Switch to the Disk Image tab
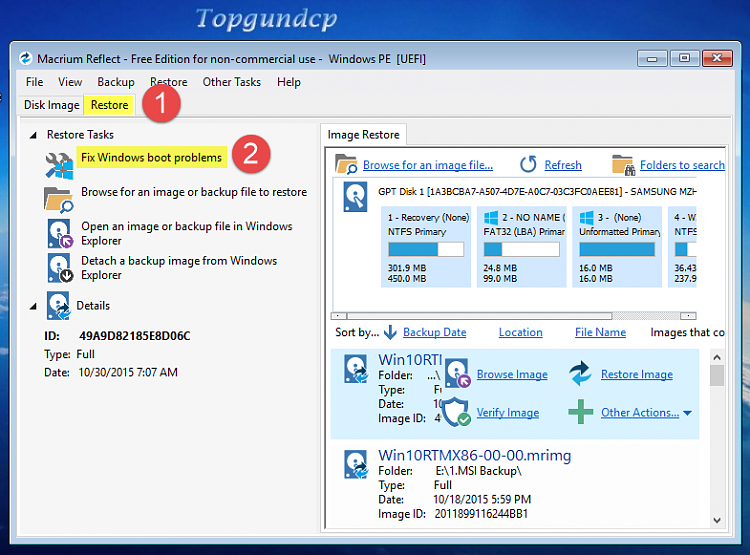The width and height of the screenshot is (750, 555). pyautogui.click(x=51, y=105)
